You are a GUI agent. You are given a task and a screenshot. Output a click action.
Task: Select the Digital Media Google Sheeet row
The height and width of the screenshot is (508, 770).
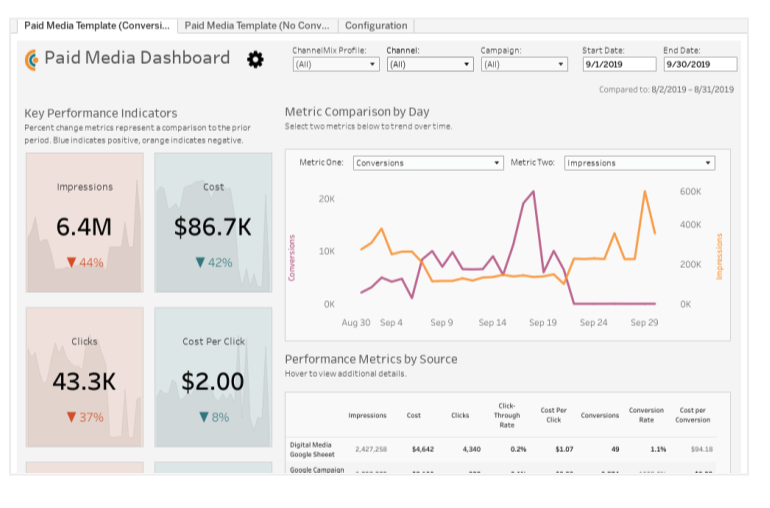click(x=501, y=450)
